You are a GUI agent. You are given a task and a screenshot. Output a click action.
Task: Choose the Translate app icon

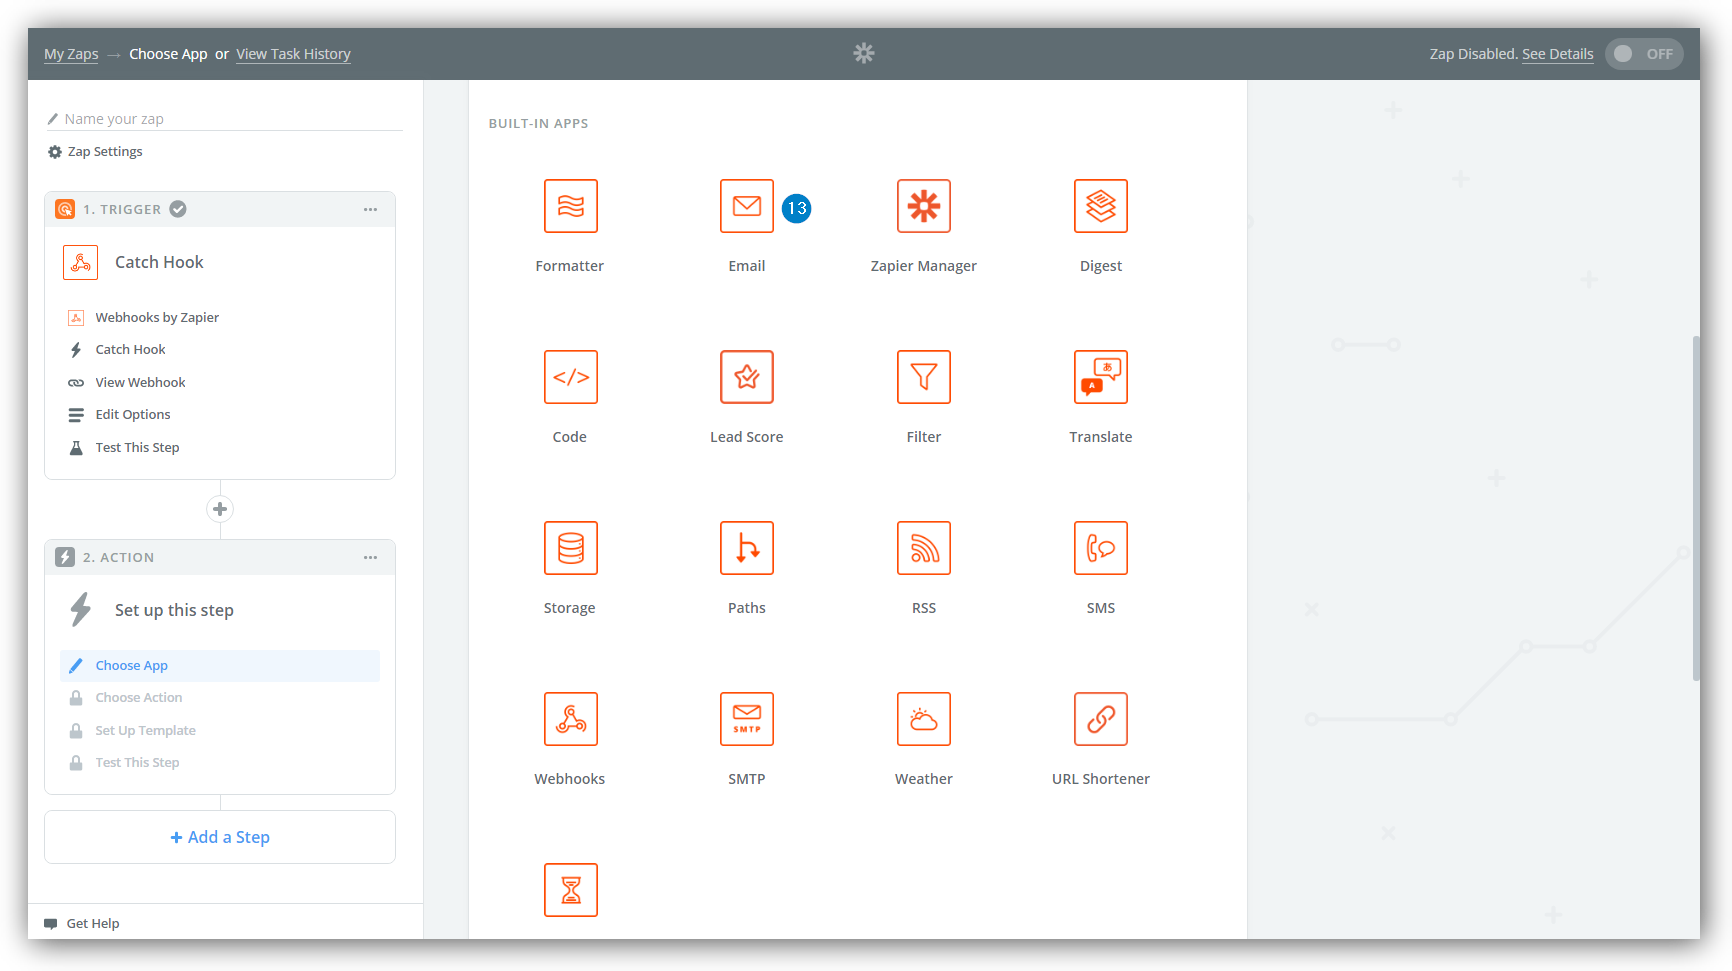[1101, 377]
